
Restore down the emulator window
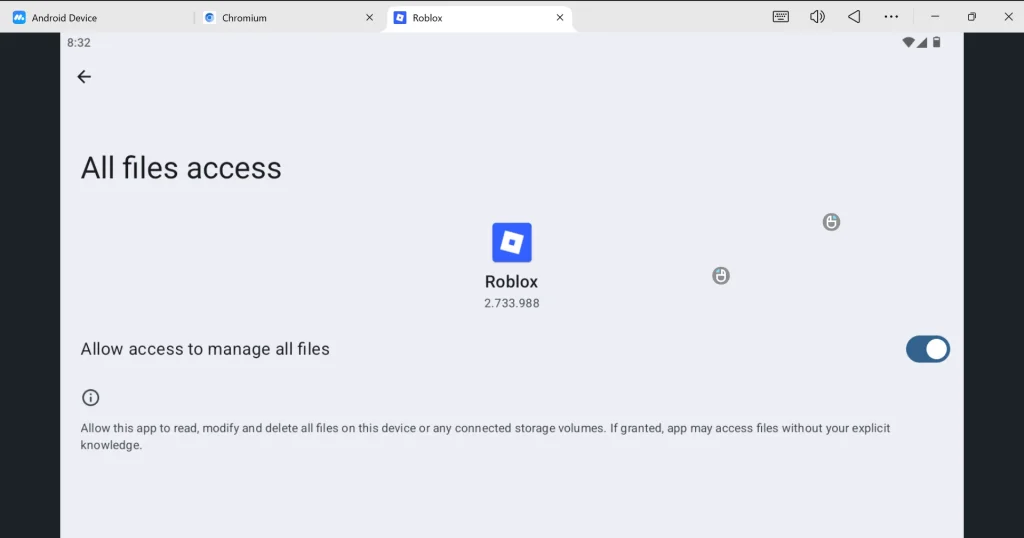[x=972, y=17]
